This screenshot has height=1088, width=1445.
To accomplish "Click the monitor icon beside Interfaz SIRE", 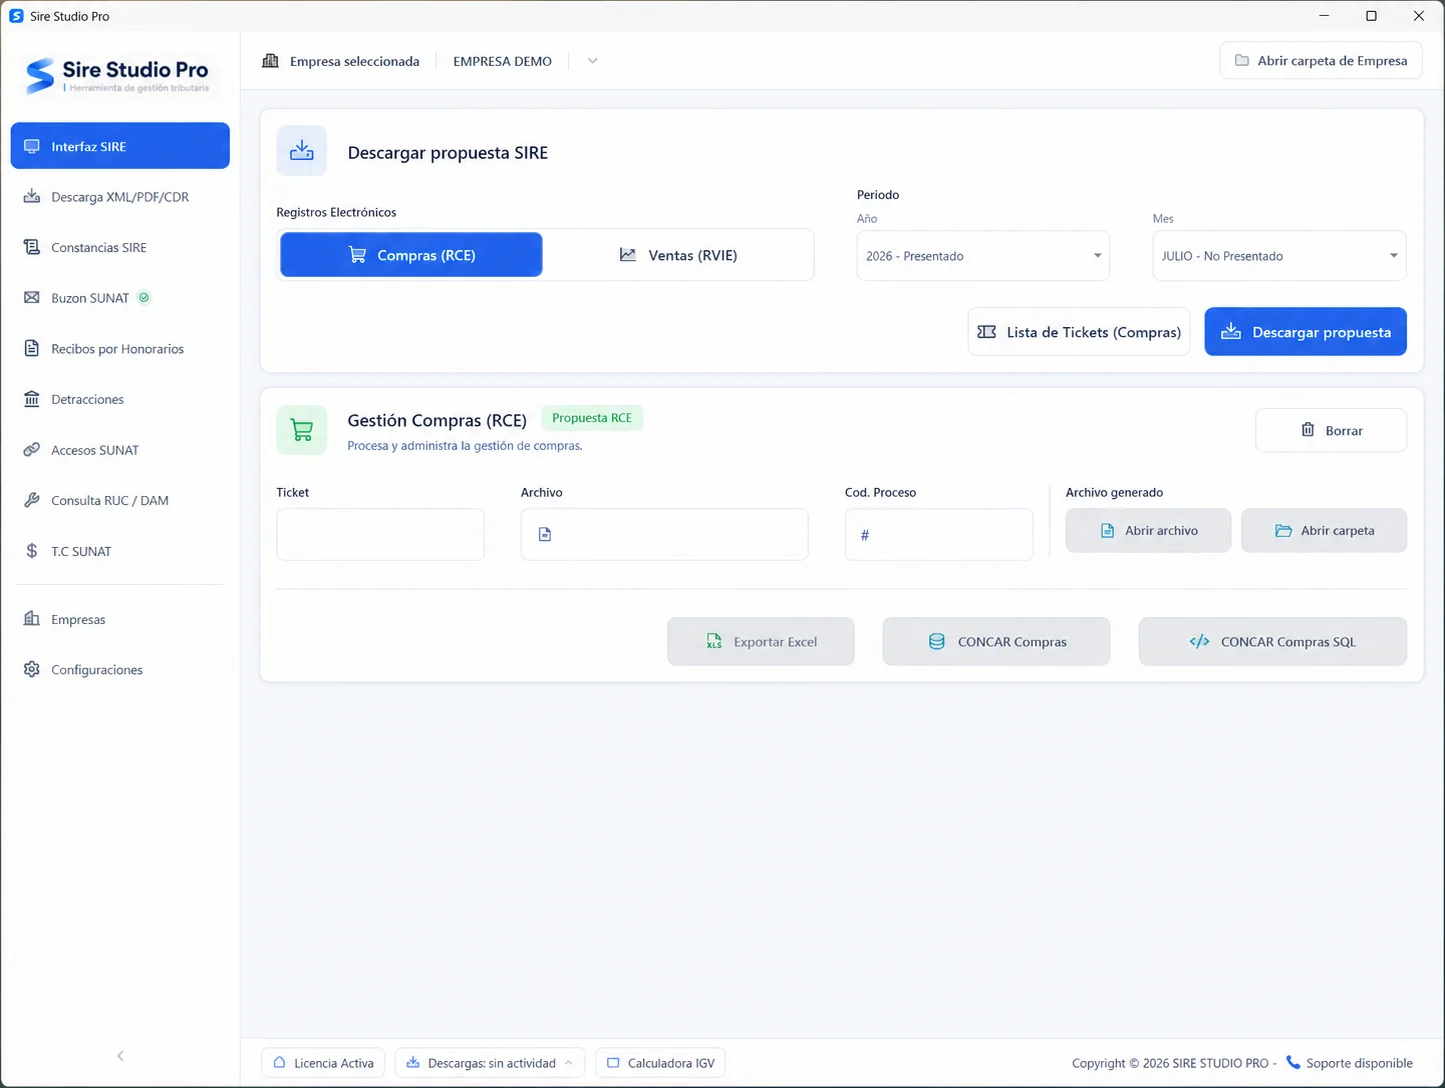I will click(x=32, y=146).
